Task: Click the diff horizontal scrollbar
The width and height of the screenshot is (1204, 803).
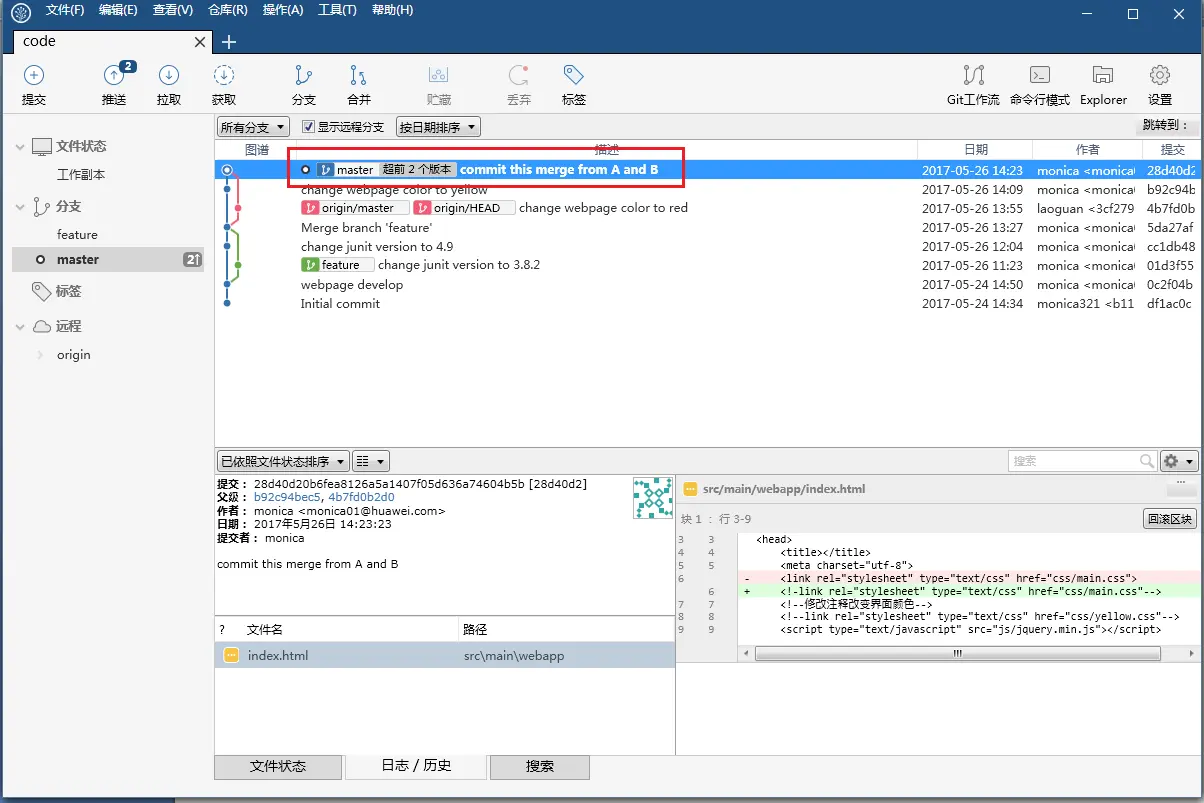Action: (x=957, y=653)
